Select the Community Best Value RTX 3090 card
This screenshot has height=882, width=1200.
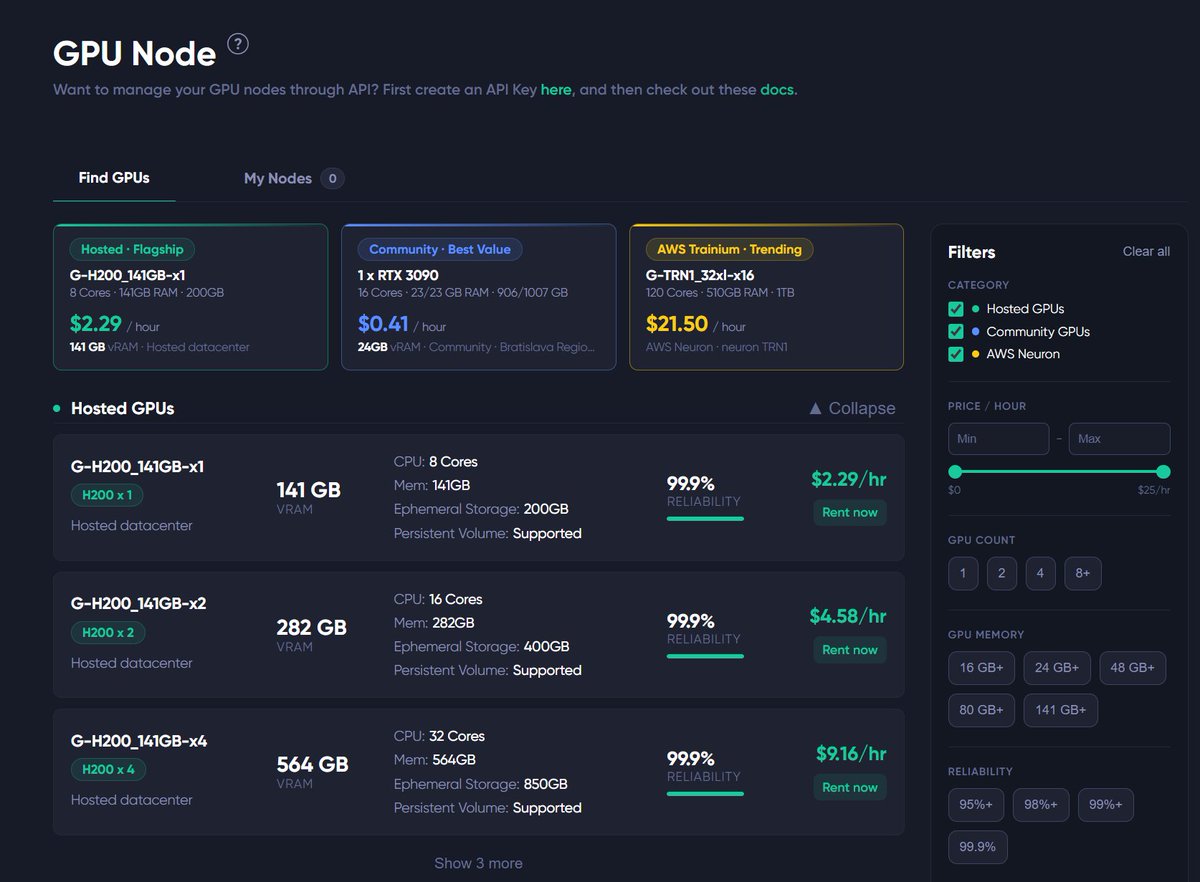click(478, 297)
